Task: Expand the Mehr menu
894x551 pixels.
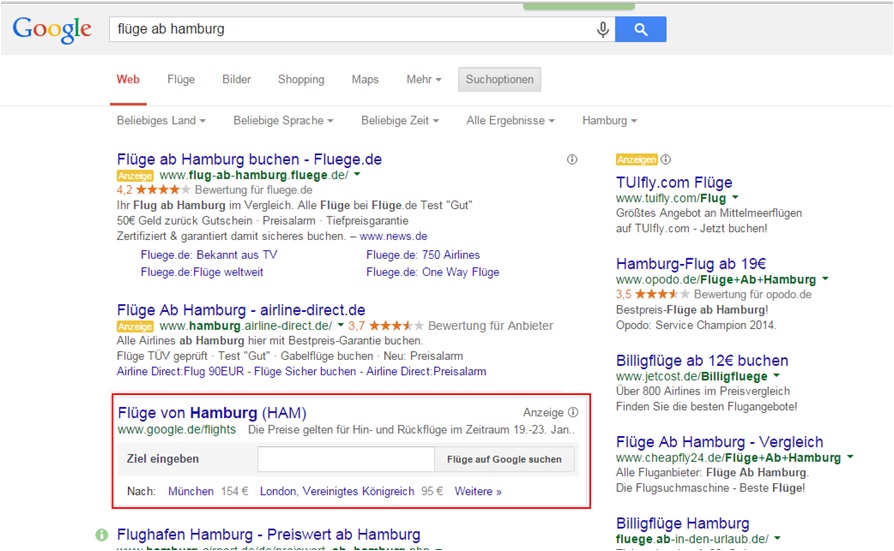Action: (x=424, y=79)
